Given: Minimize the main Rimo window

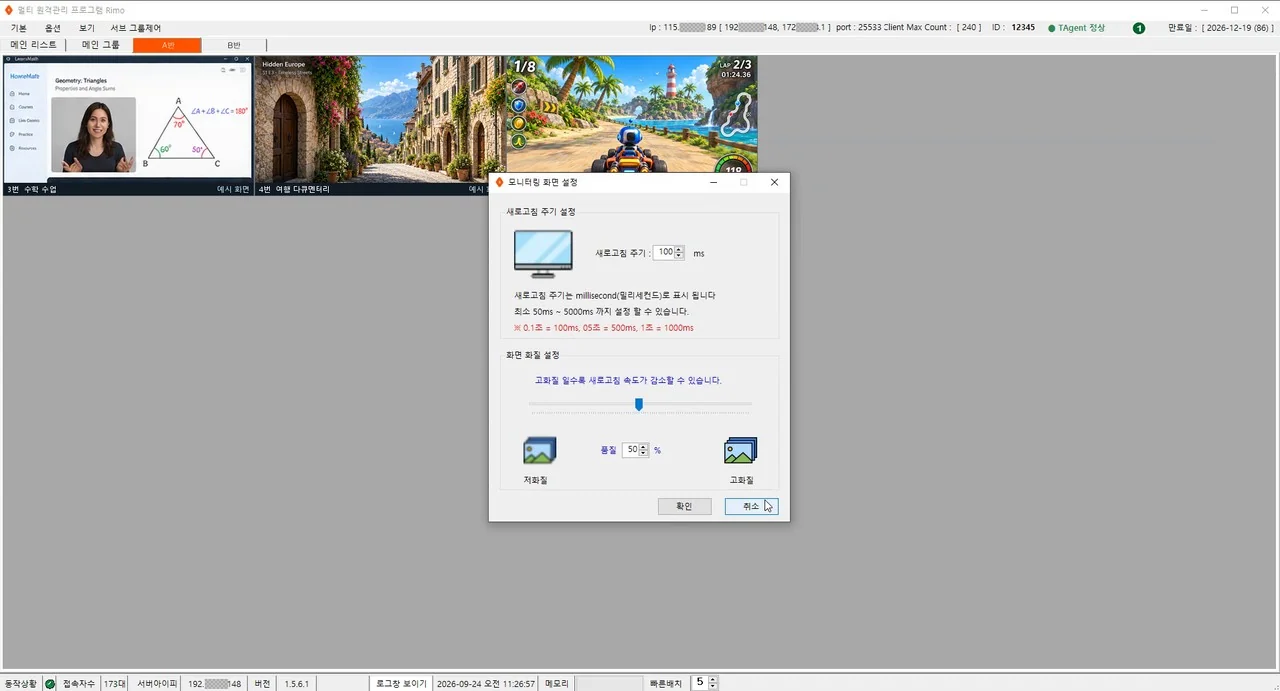Looking at the screenshot, I should coord(1206,9).
